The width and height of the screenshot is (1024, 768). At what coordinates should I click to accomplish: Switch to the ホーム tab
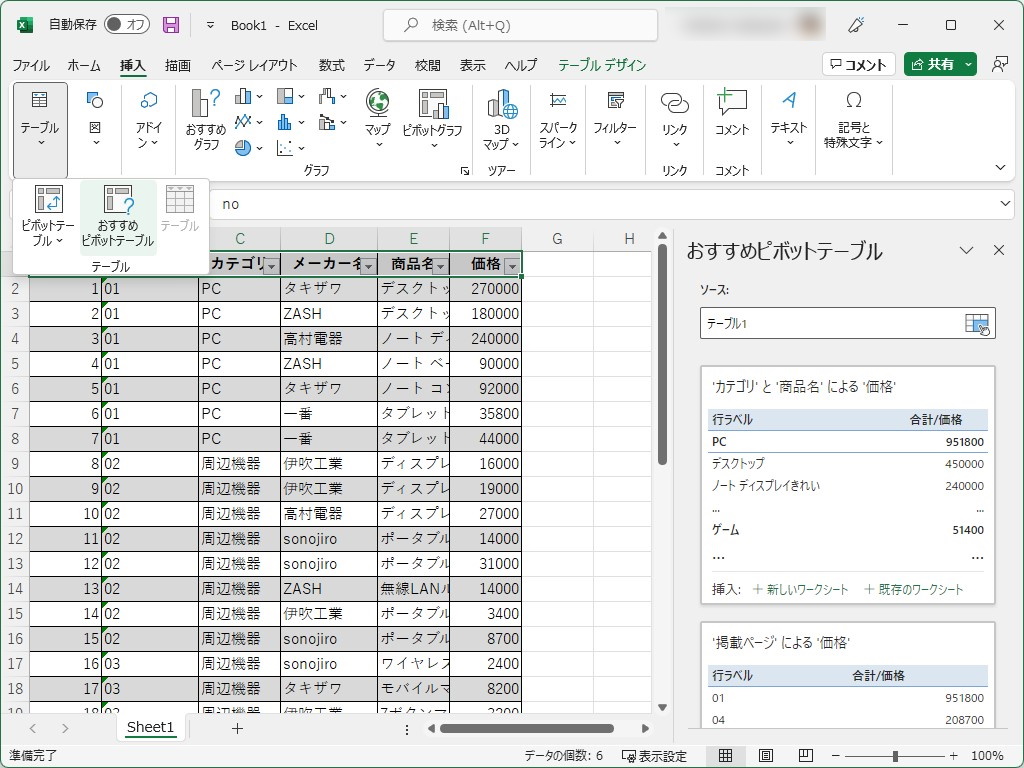84,65
